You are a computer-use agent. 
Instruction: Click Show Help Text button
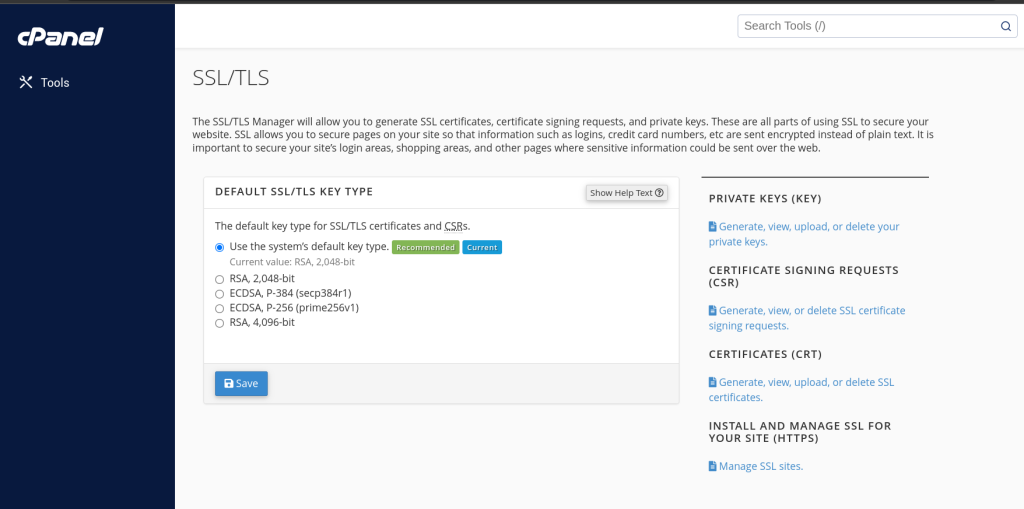(626, 193)
